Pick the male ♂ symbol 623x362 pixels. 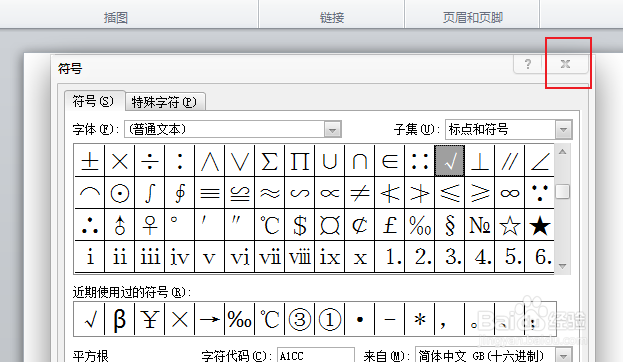(x=120, y=225)
